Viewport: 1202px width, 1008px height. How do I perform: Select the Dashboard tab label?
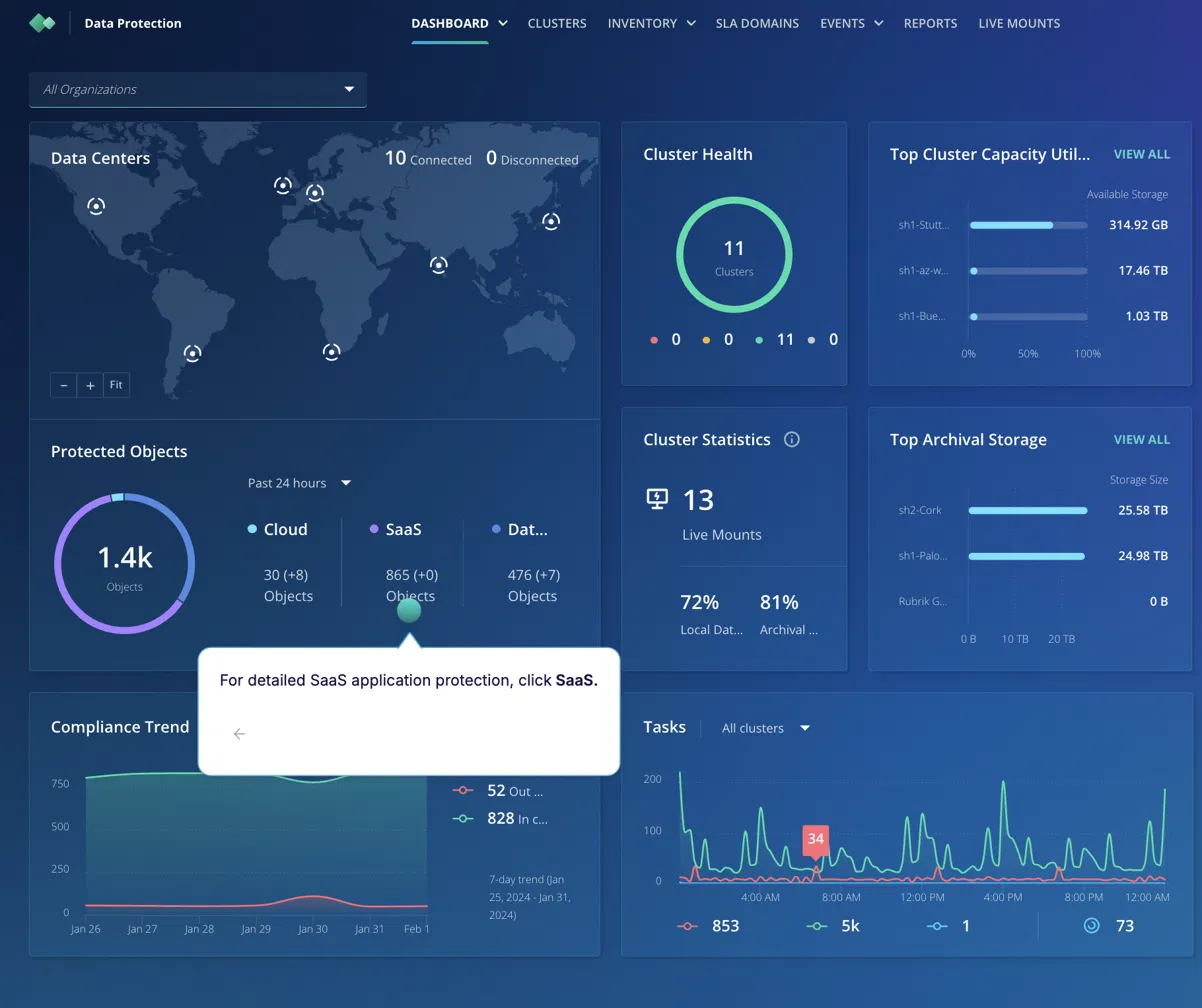[450, 23]
